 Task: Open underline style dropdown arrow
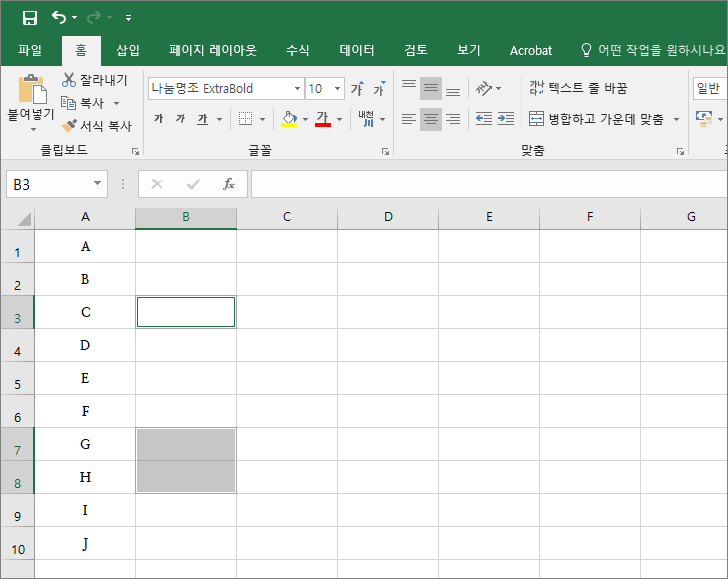[x=220, y=119]
